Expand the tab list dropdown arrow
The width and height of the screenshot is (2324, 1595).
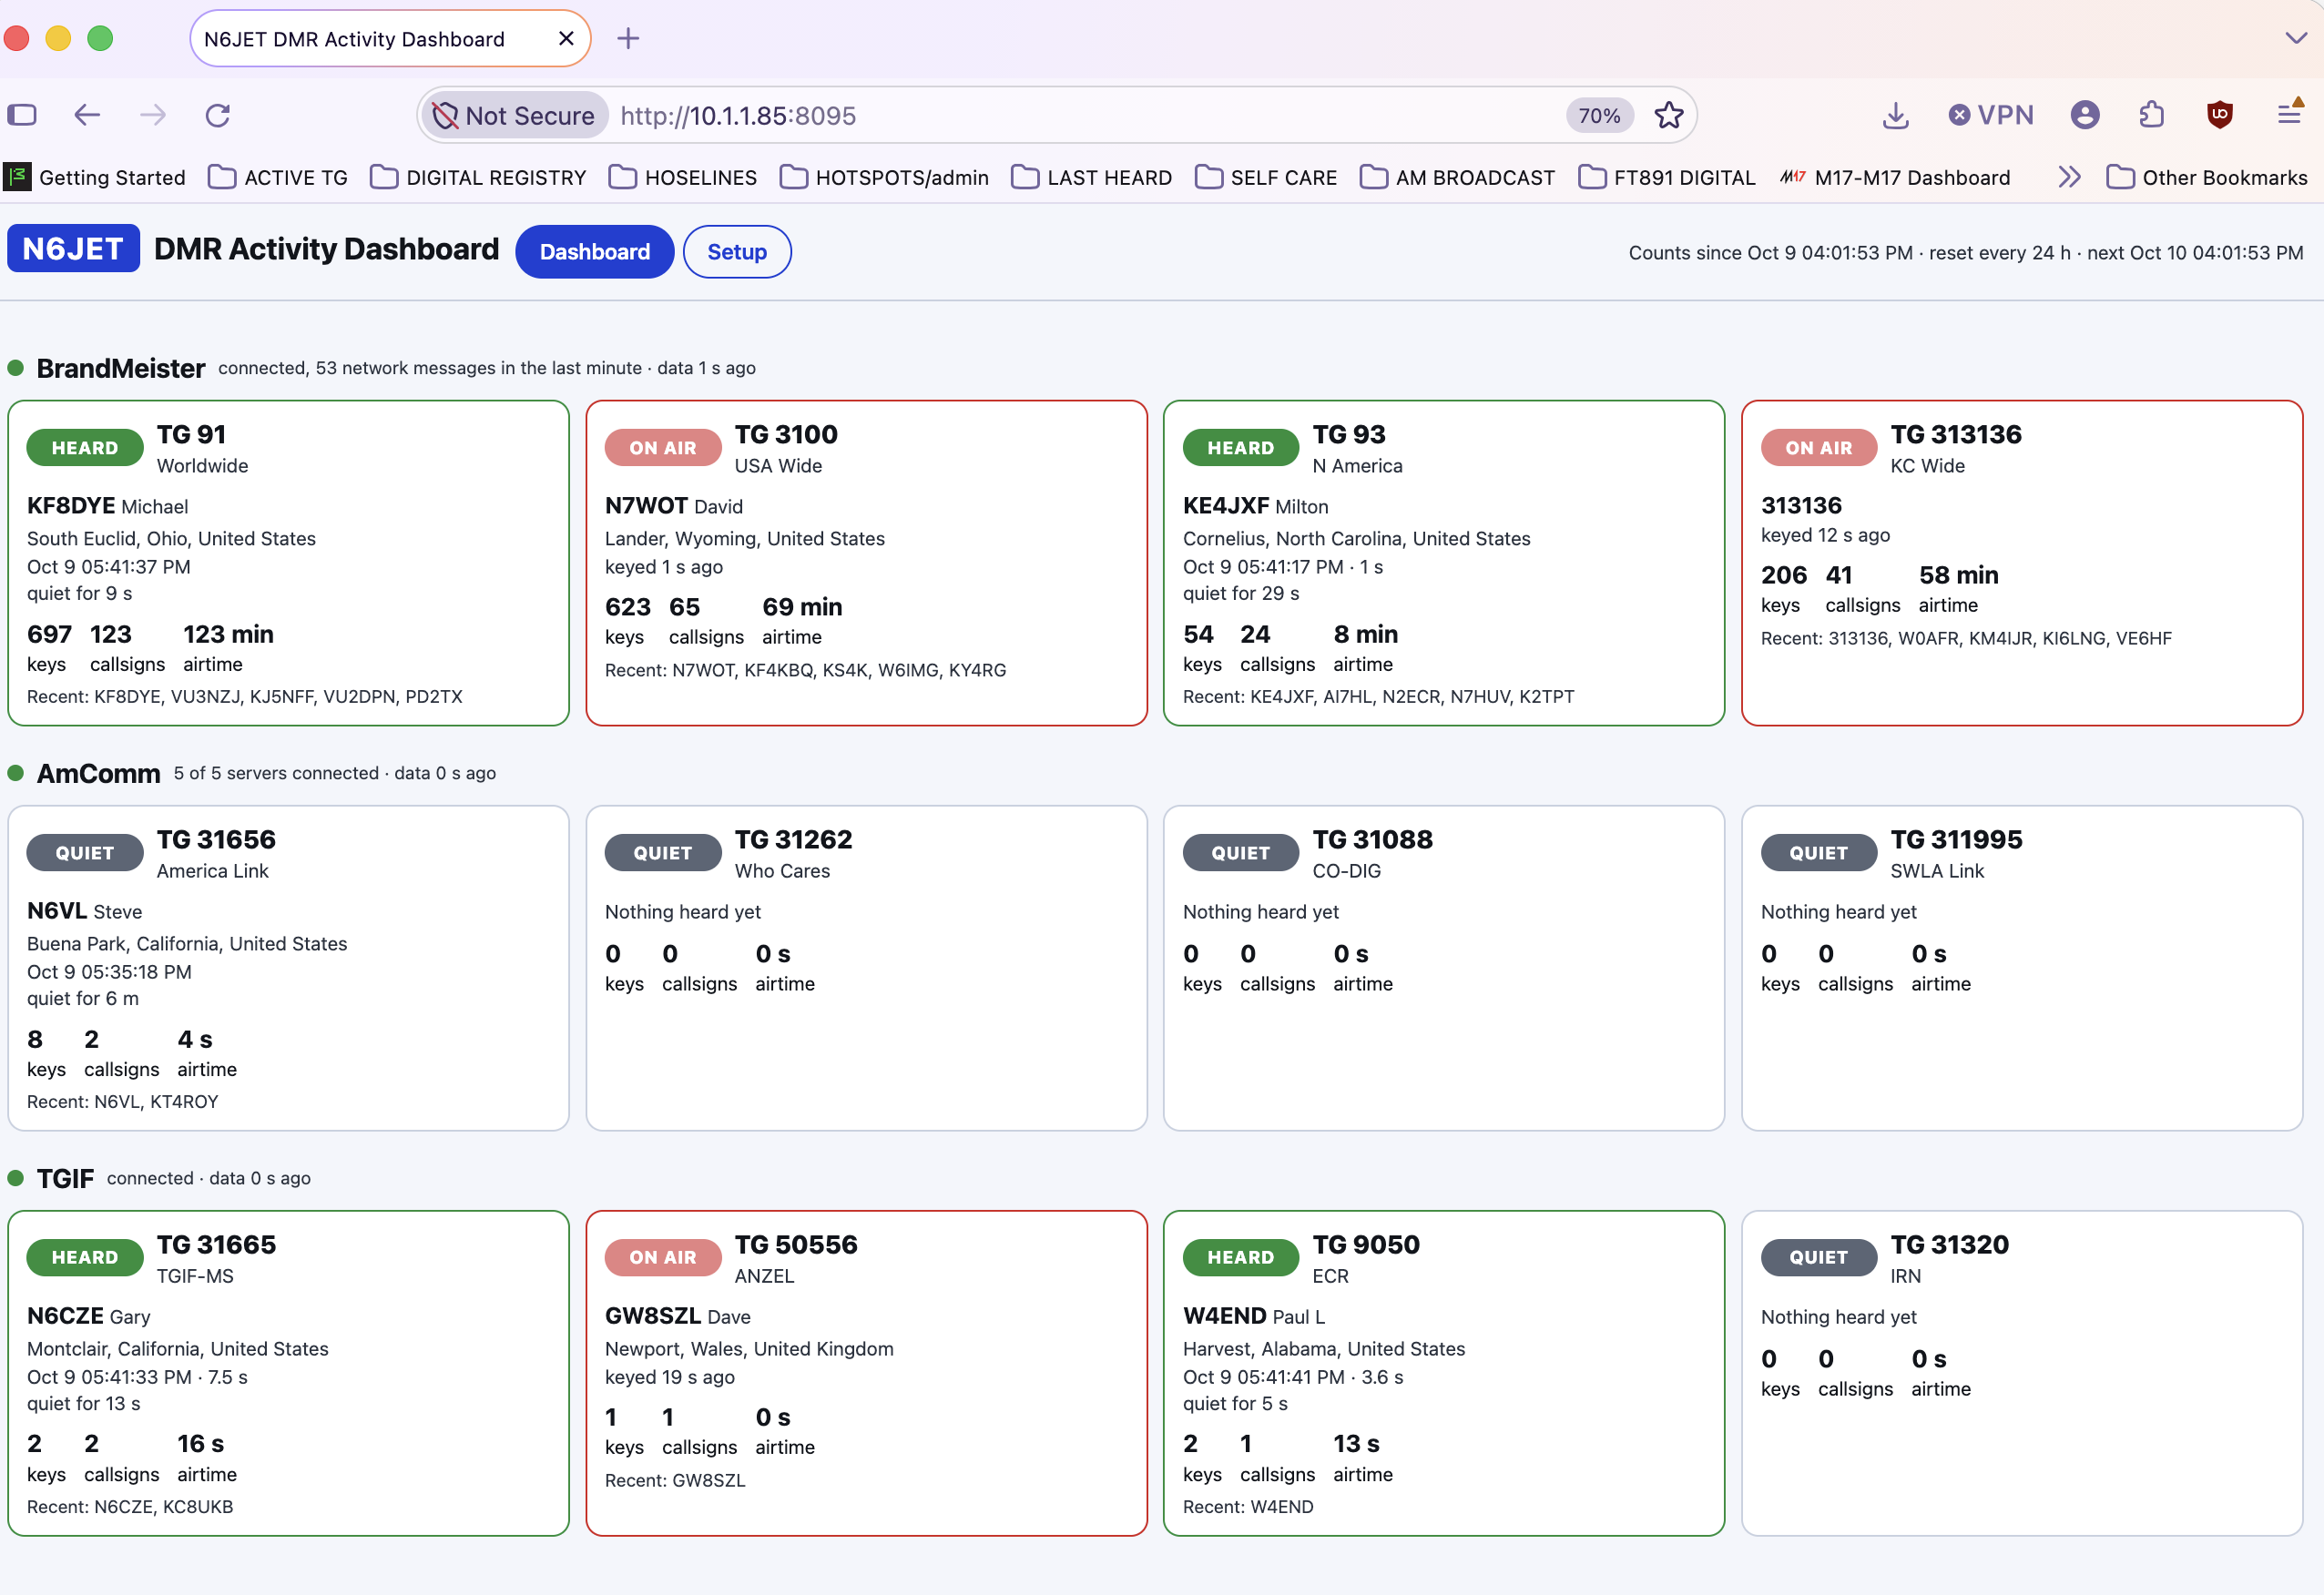(2296, 39)
